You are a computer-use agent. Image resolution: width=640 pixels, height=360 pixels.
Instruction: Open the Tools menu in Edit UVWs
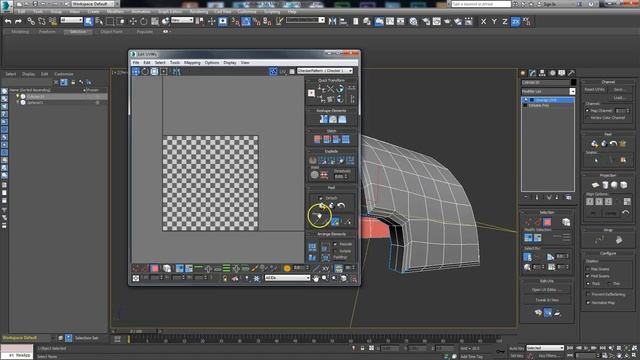(175, 63)
